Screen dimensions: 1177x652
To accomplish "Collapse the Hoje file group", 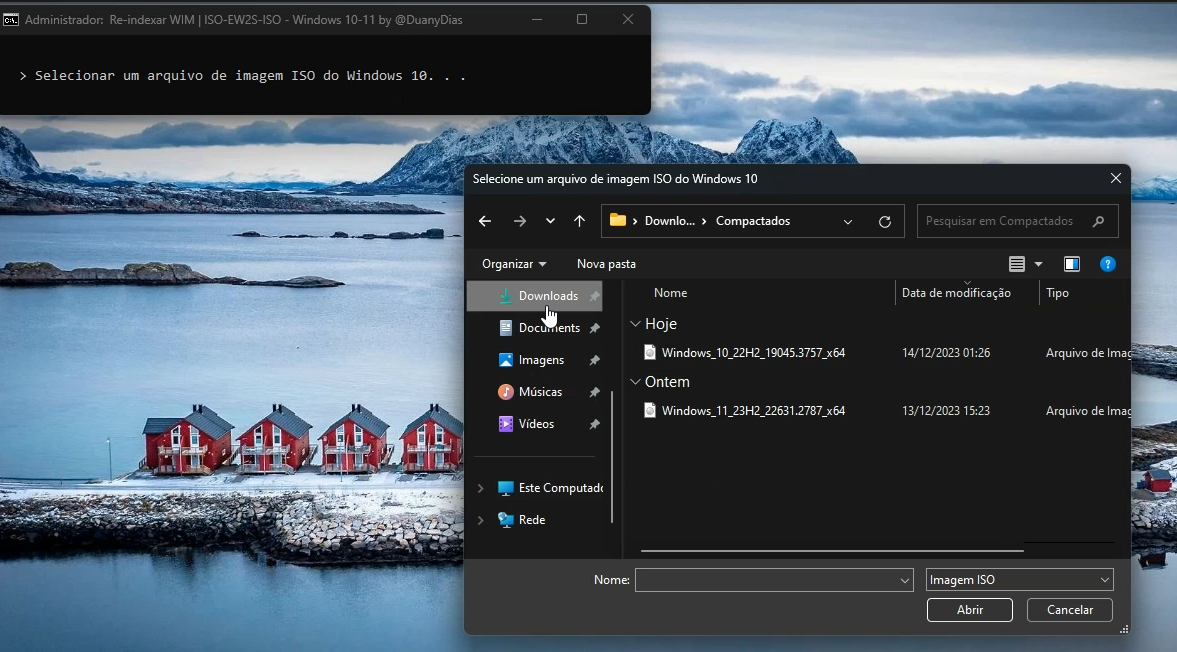I will 636,324.
